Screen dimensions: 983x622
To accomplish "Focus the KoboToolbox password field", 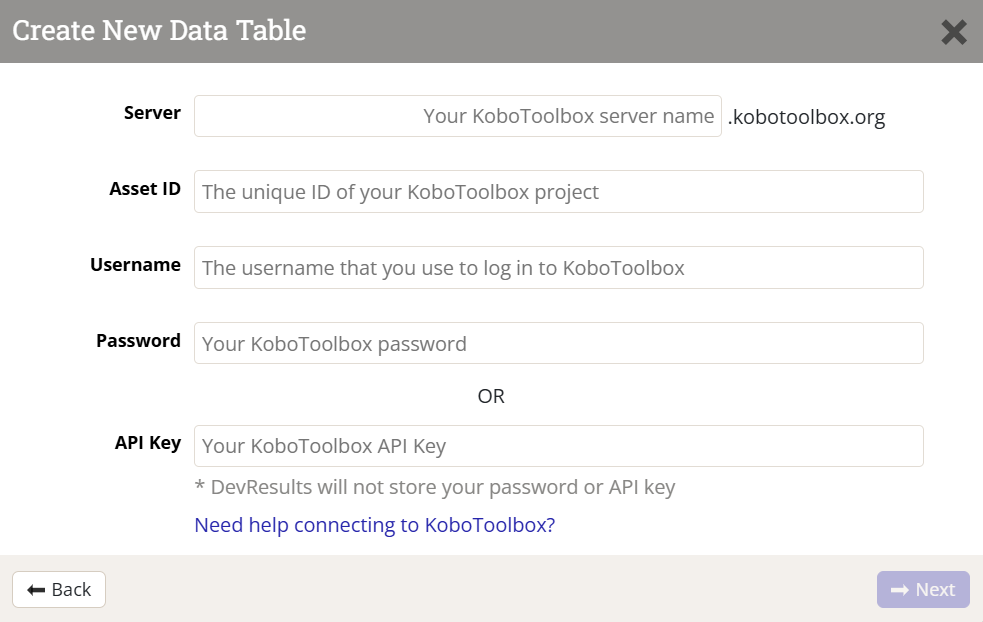I will (x=558, y=344).
